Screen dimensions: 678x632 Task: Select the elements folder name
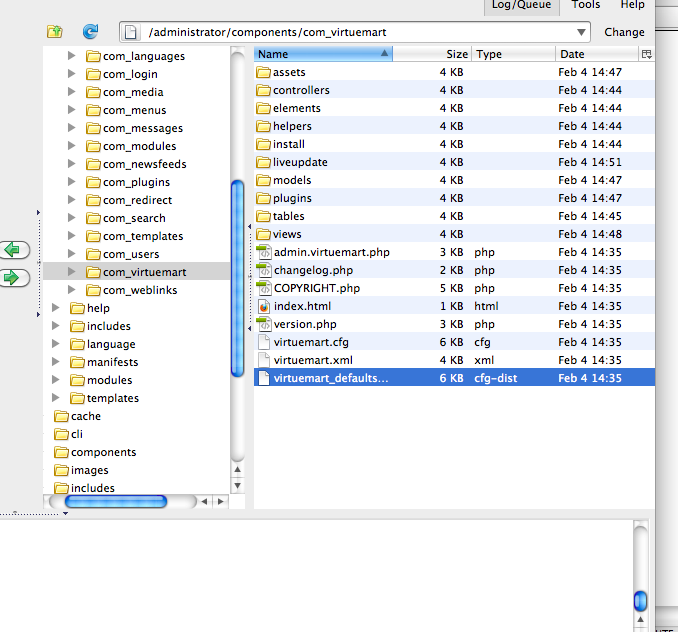tap(297, 108)
